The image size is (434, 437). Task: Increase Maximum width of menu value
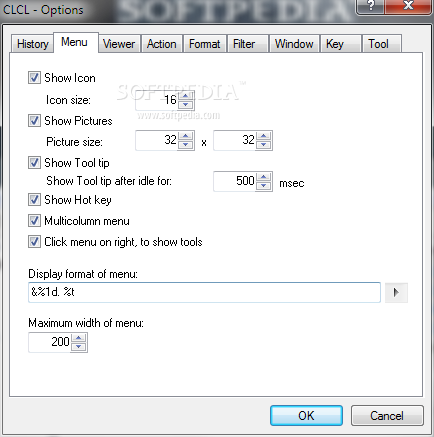[x=79, y=338]
